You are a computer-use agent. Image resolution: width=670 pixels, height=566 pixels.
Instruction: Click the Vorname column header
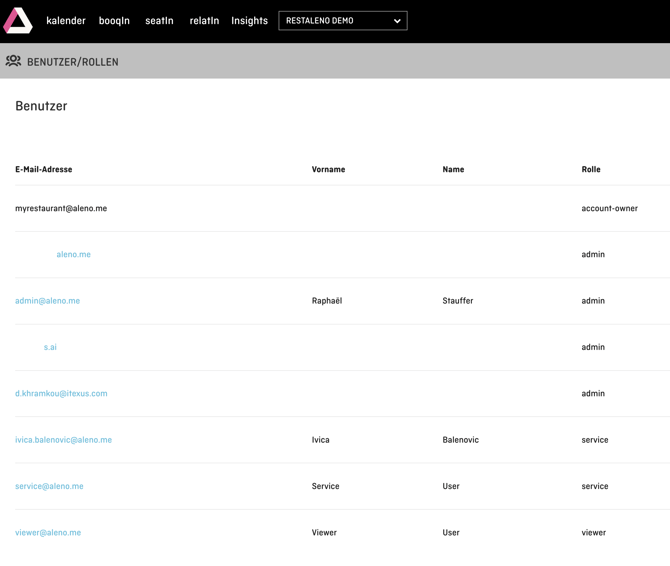click(328, 170)
